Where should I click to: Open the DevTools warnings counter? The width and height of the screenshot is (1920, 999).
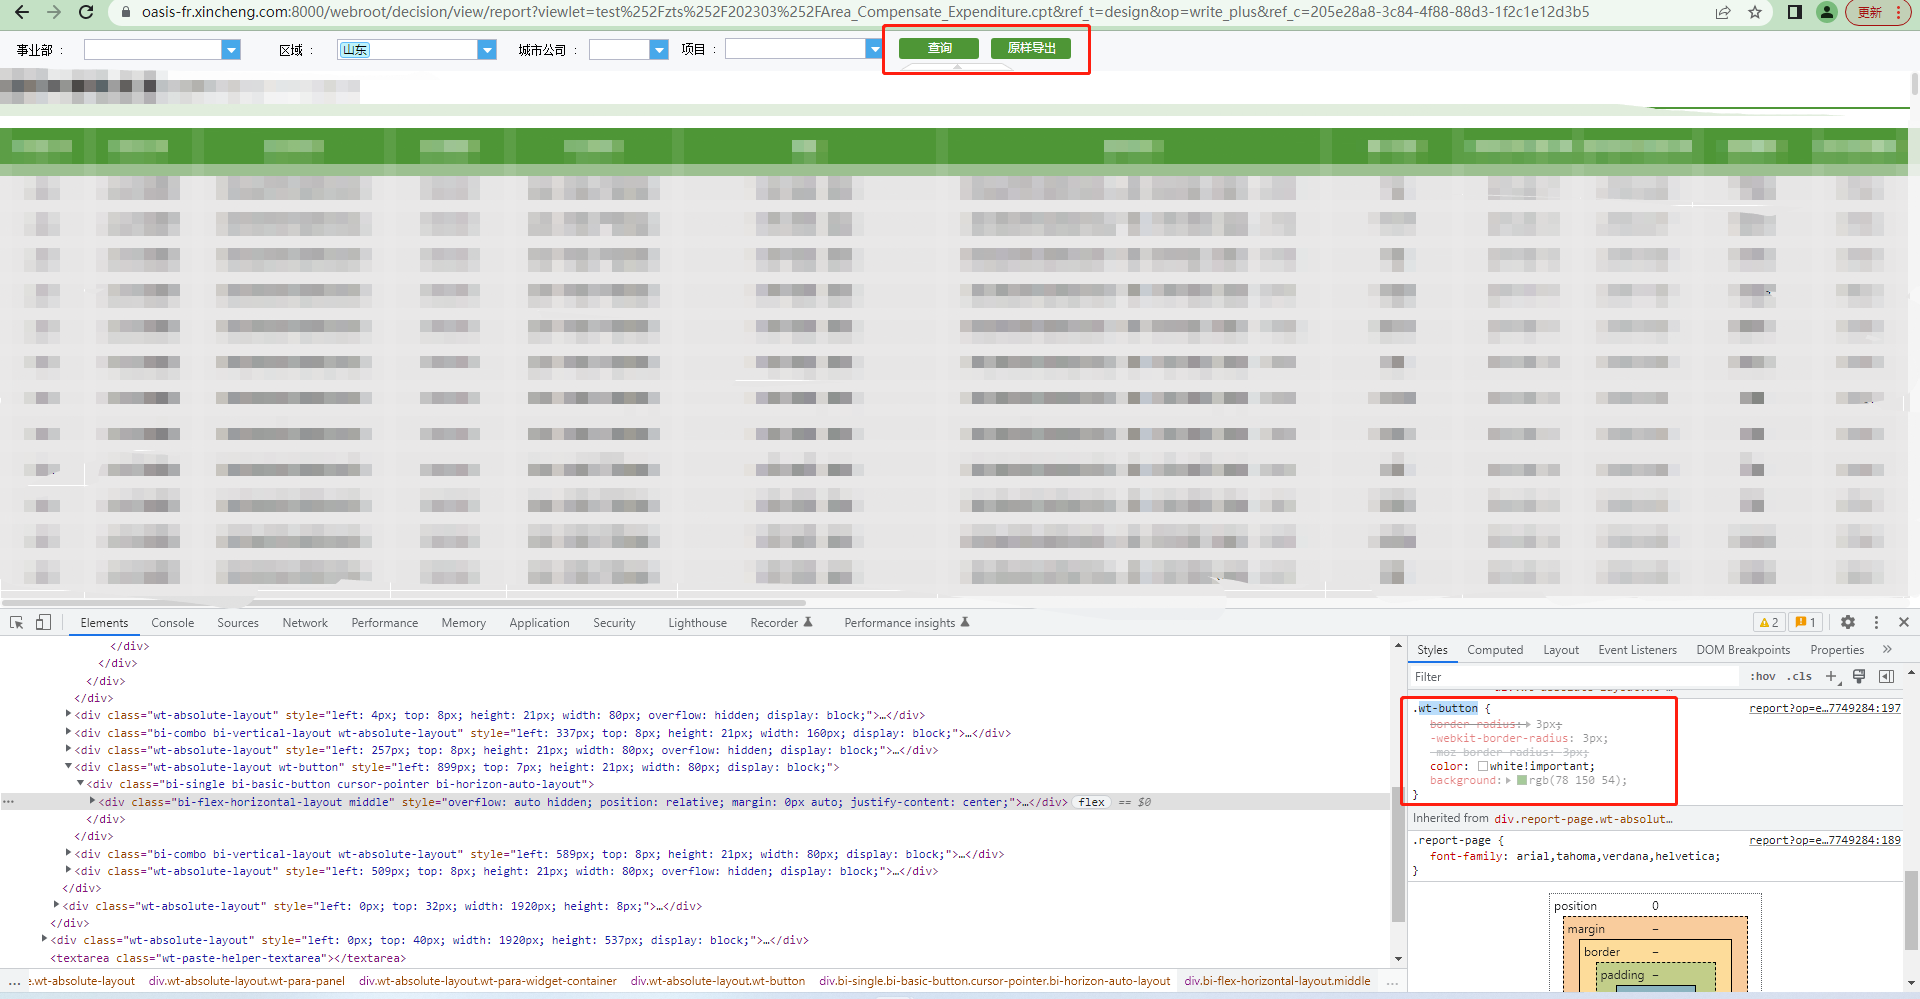(x=1769, y=622)
